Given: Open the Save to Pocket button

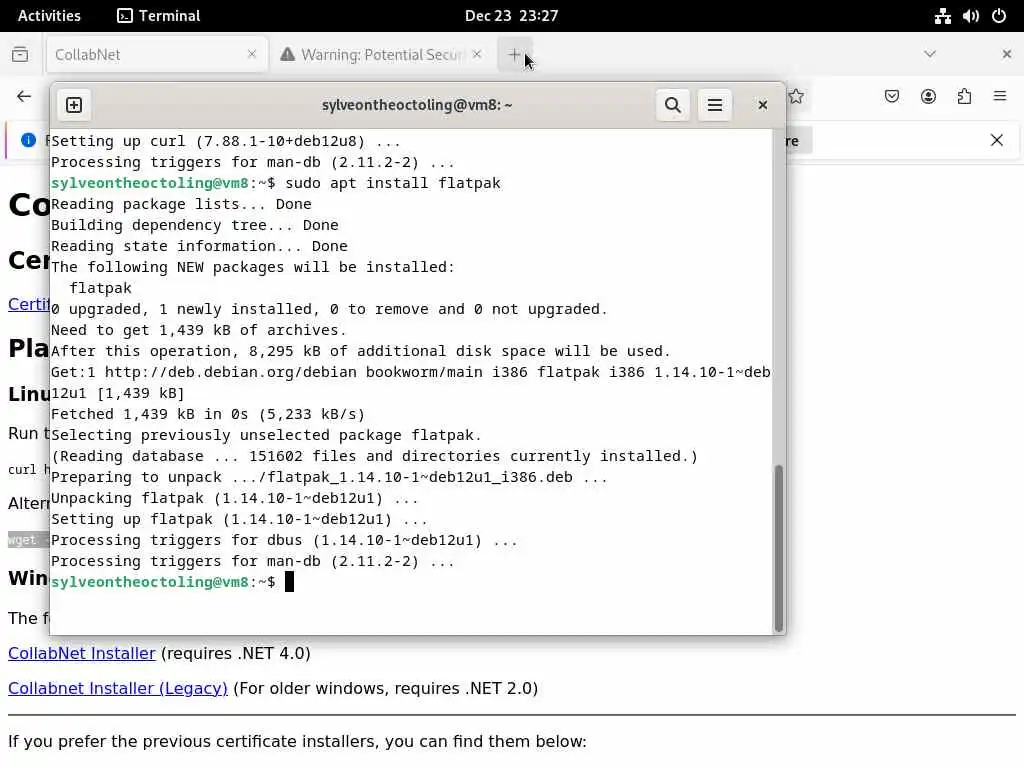Looking at the screenshot, I should [891, 97].
